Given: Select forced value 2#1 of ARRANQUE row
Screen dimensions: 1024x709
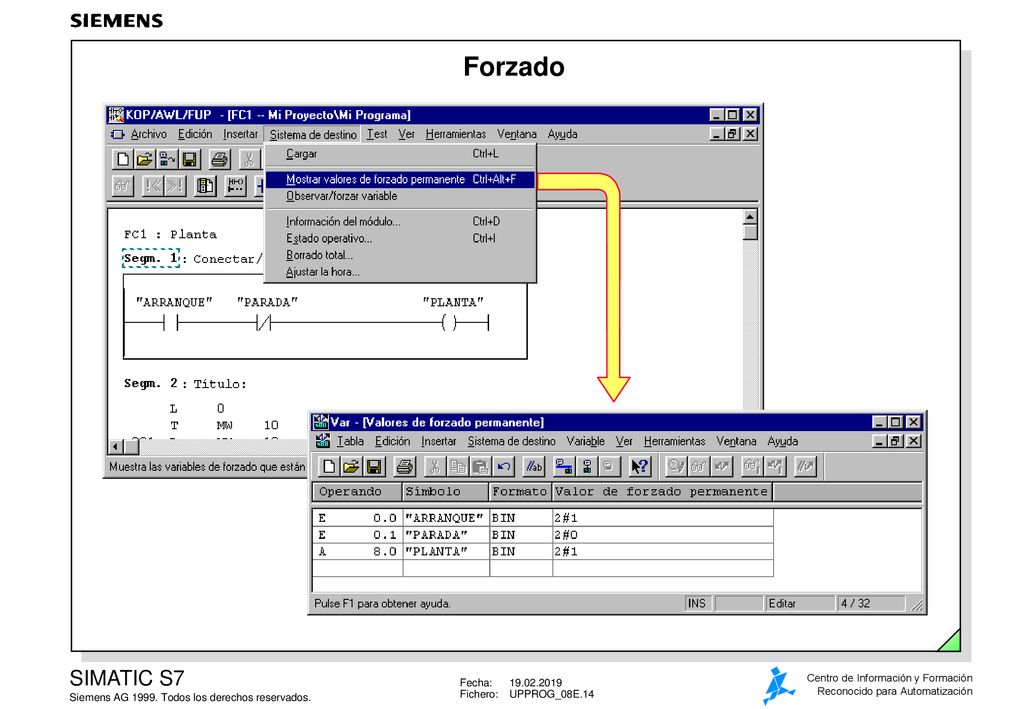Looking at the screenshot, I should (x=663, y=518).
